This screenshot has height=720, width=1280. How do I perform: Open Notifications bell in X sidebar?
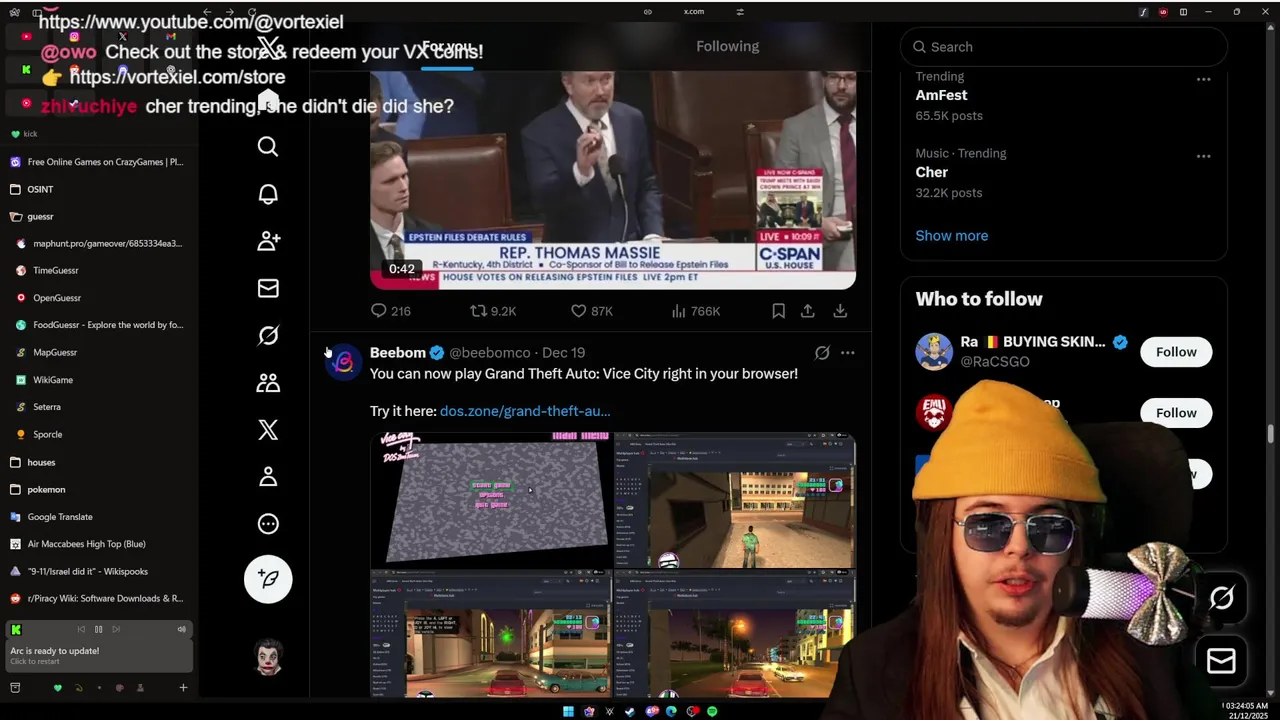[268, 194]
